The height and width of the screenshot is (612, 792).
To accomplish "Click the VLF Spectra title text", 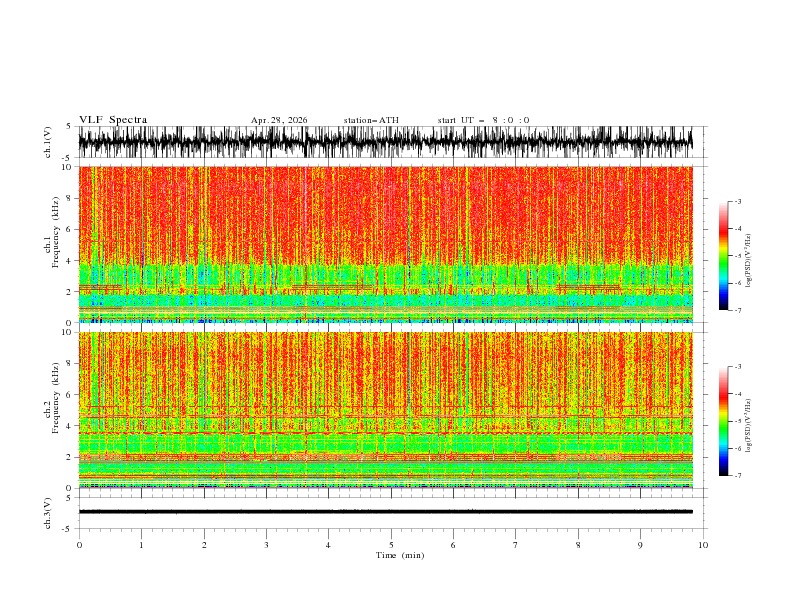I will tap(113, 120).
